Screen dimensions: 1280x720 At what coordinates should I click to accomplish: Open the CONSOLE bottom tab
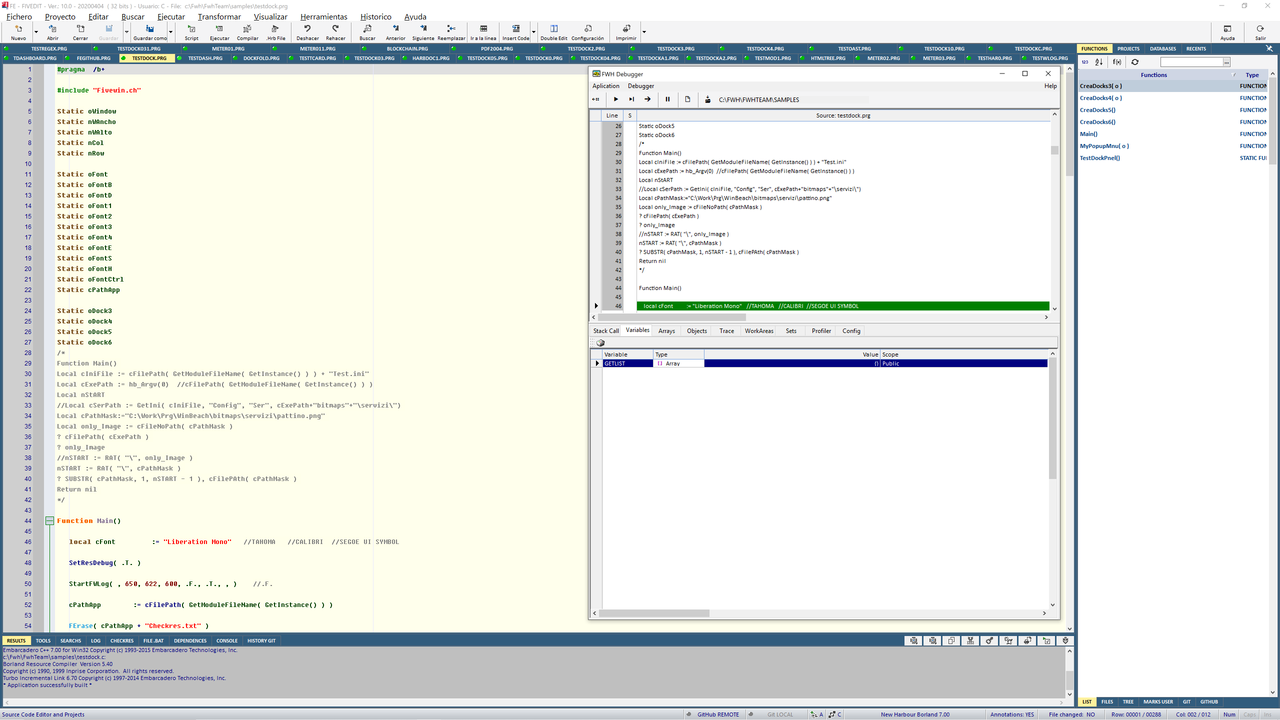pyautogui.click(x=227, y=640)
